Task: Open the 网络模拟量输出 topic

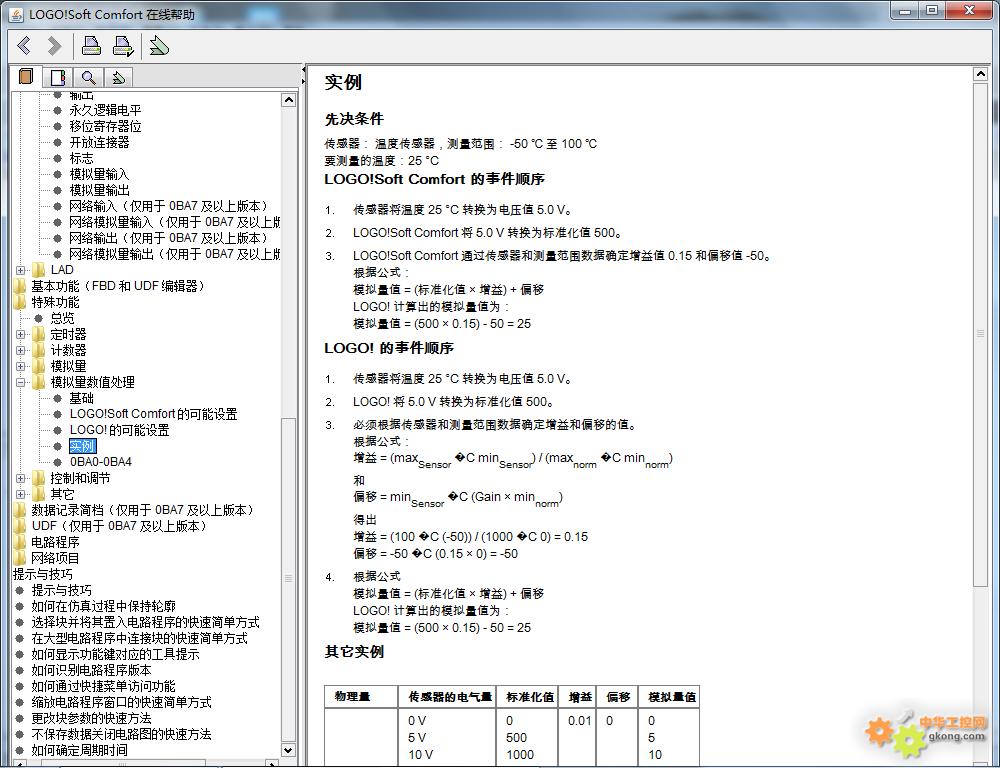Action: (175, 254)
